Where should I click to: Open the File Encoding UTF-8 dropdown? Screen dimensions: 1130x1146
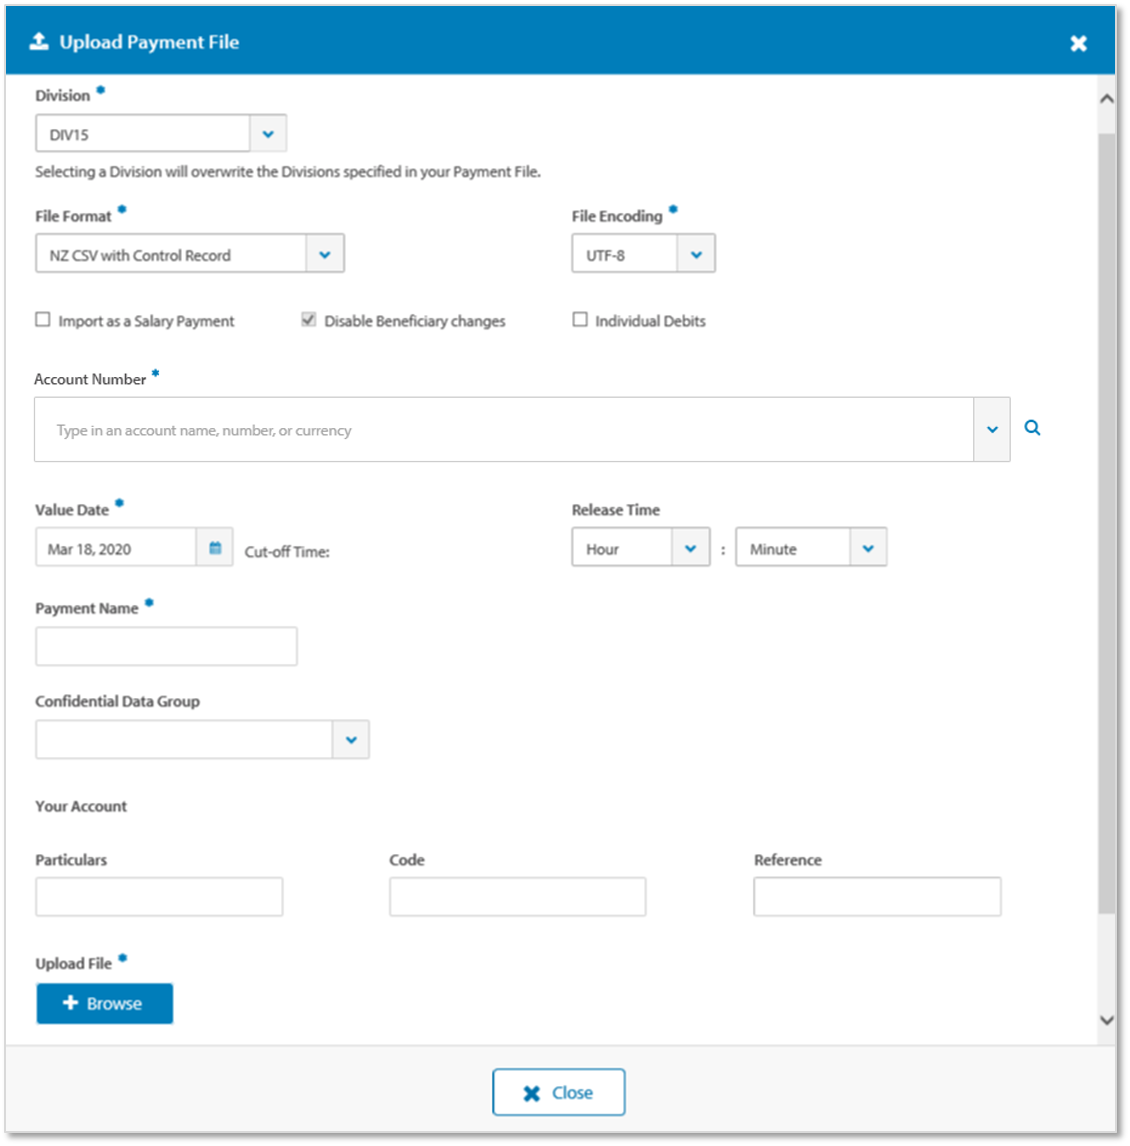[x=696, y=254]
